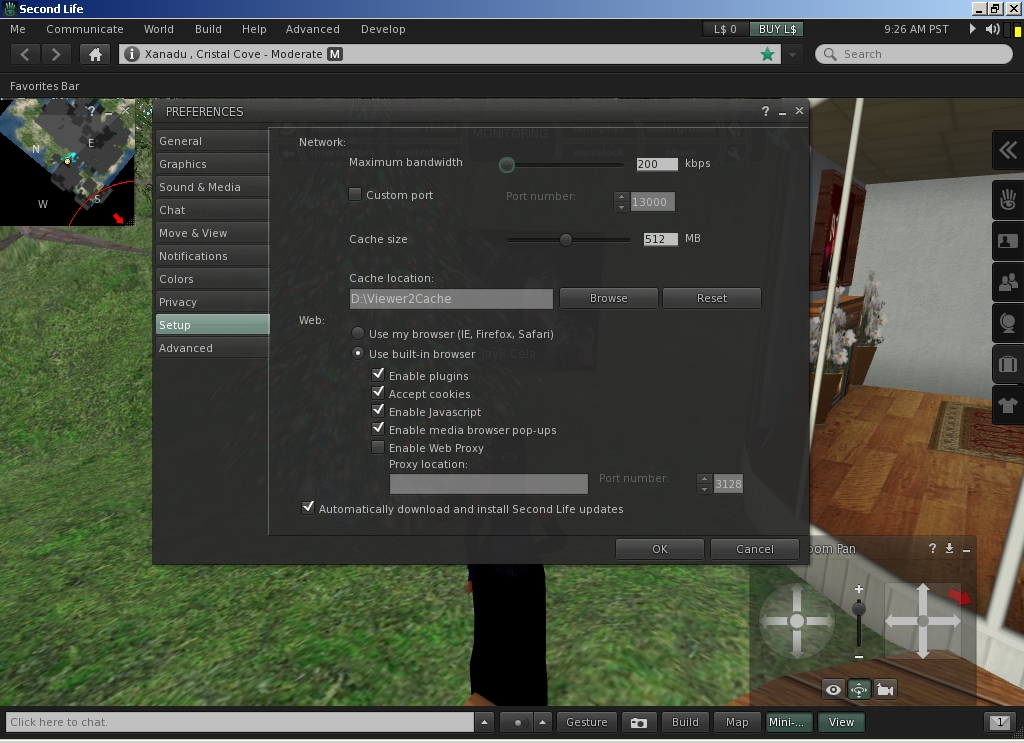Expand the location history dropdown arrow

793,54
